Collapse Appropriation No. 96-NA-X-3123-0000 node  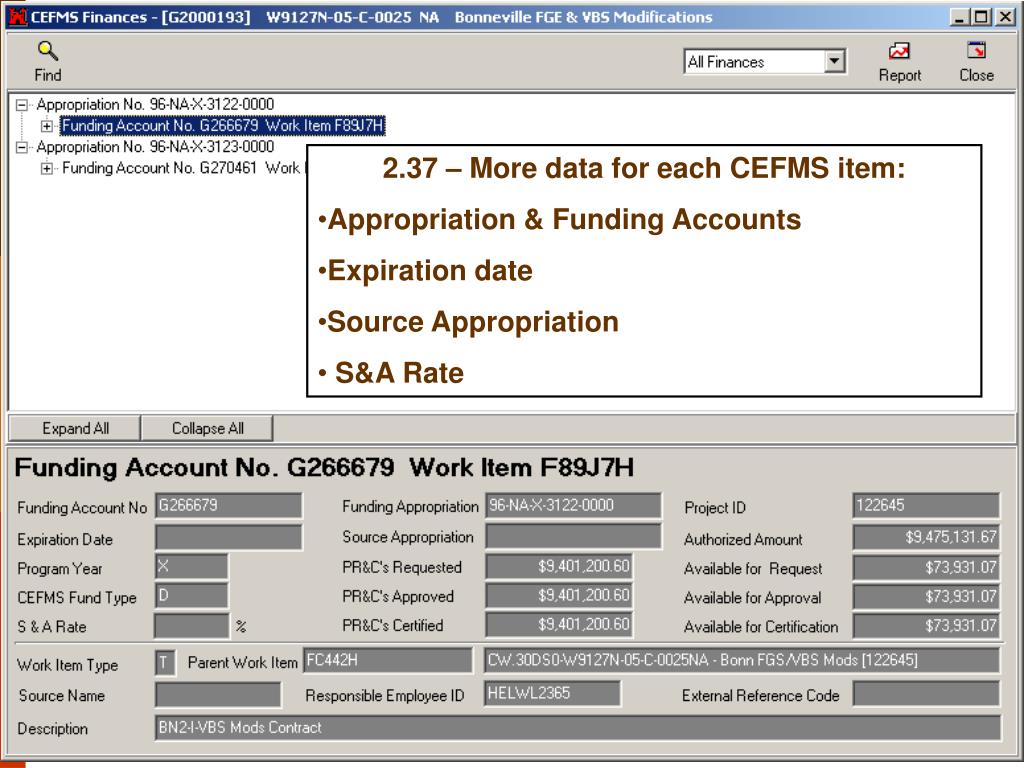point(22,147)
